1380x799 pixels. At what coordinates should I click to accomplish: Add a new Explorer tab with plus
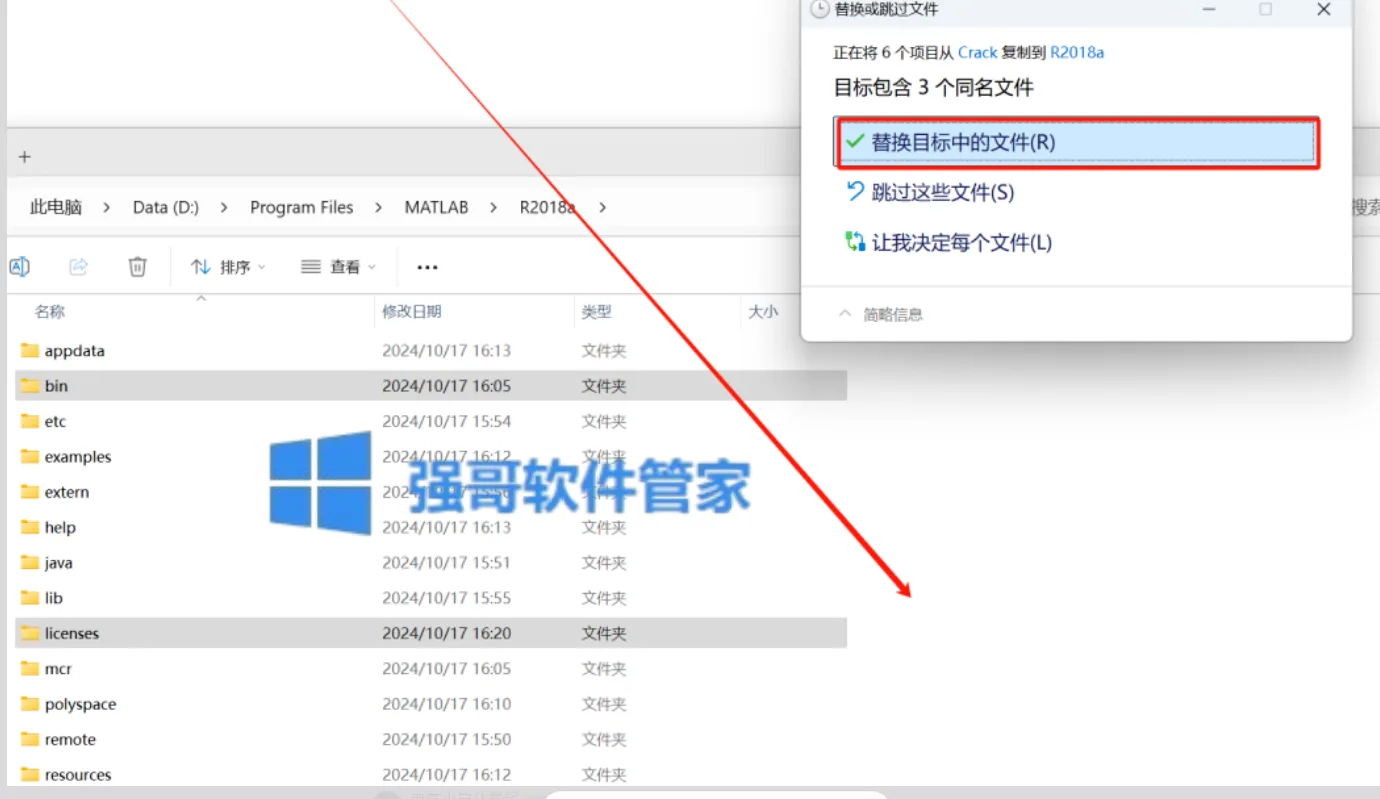click(25, 156)
